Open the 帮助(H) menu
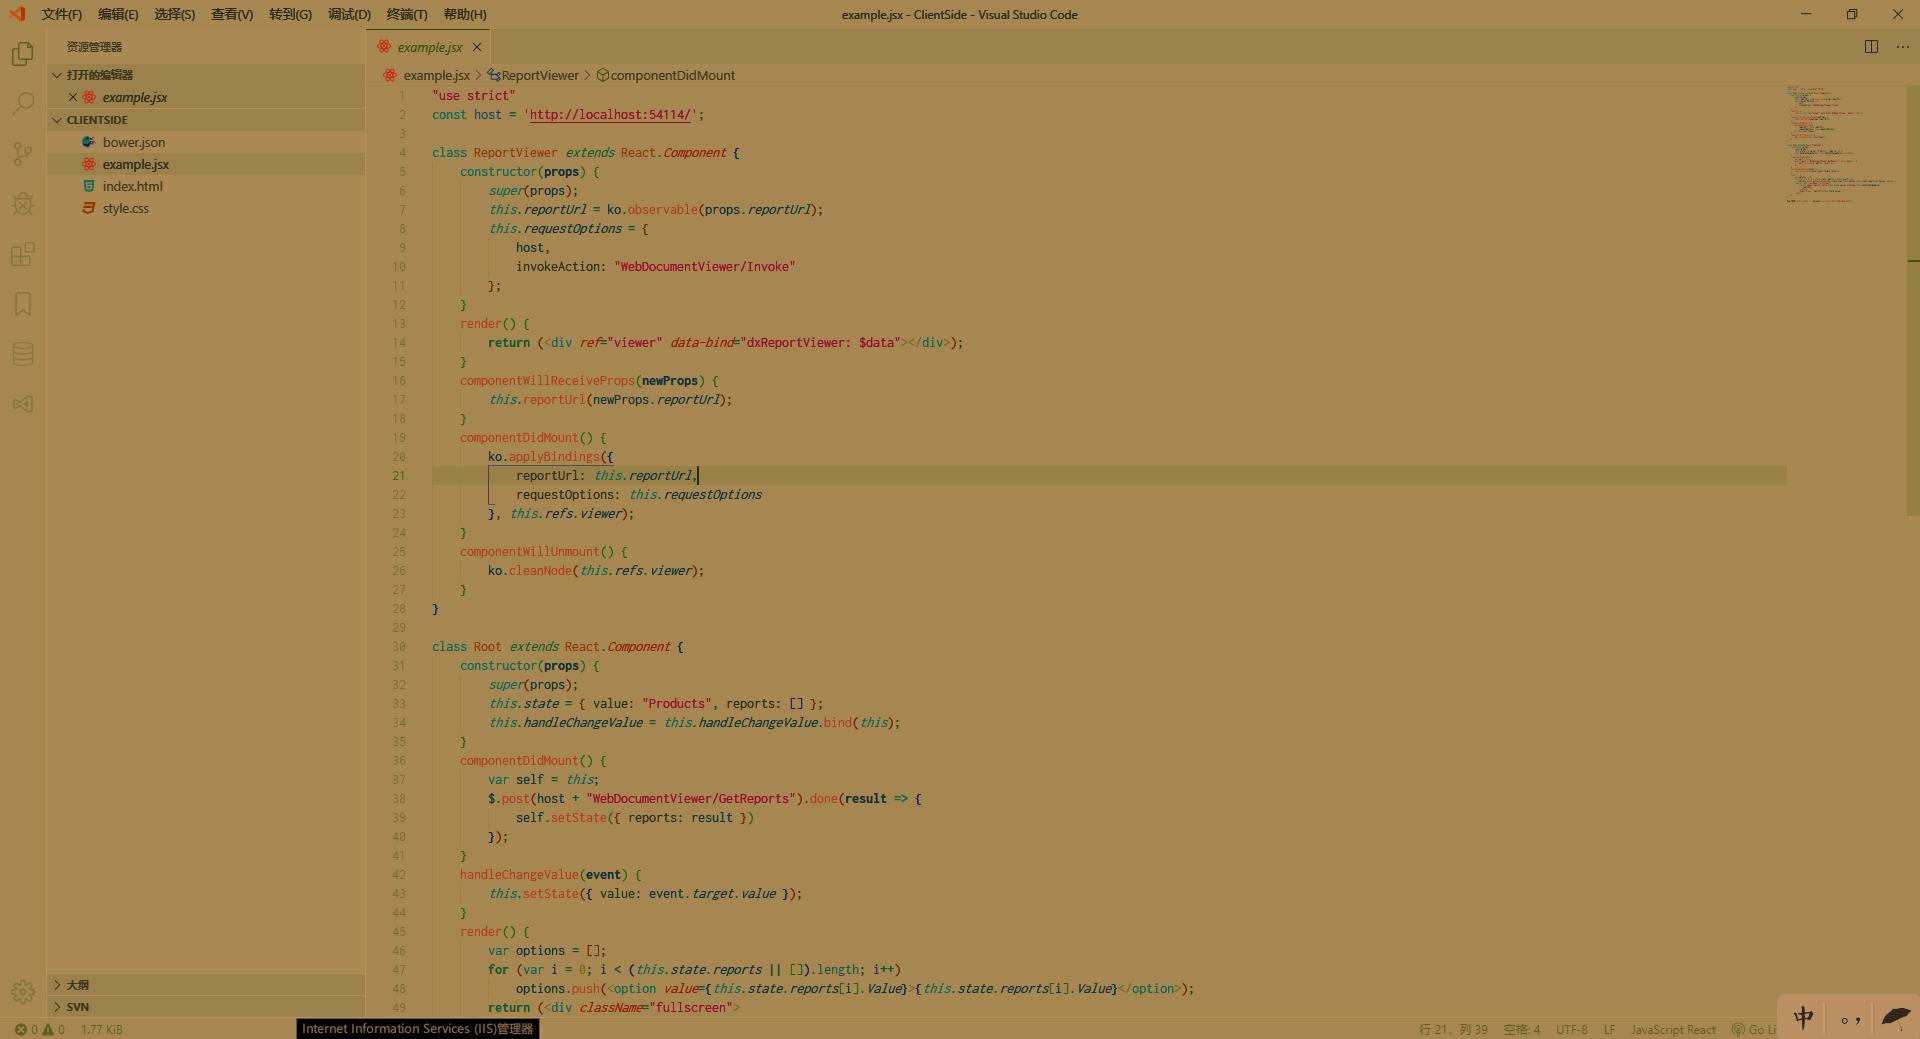This screenshot has height=1039, width=1920. 465,14
